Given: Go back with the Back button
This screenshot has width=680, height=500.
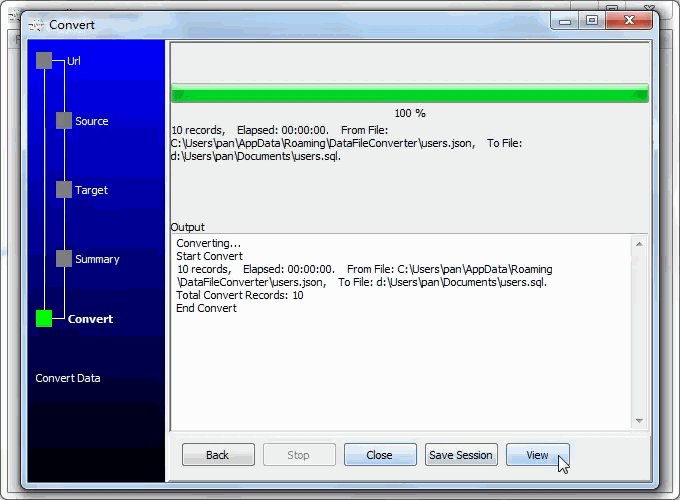Looking at the screenshot, I should click(x=218, y=455).
